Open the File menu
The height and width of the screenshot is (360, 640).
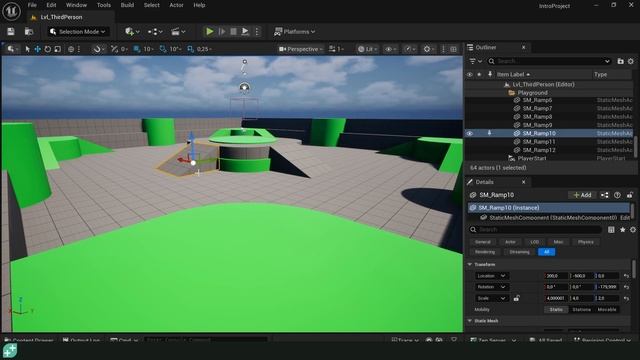(x=32, y=5)
